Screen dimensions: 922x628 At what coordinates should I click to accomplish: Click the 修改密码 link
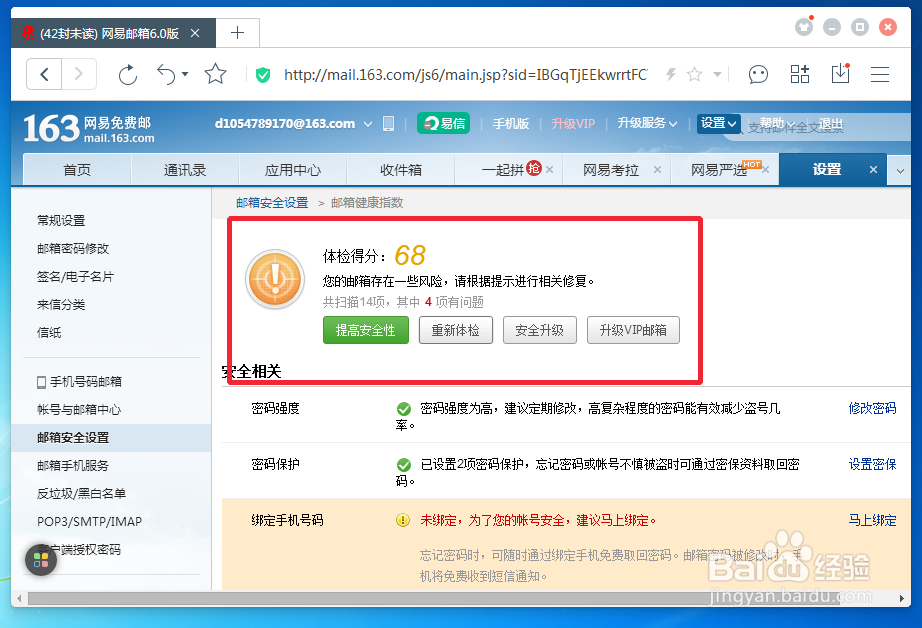point(872,408)
